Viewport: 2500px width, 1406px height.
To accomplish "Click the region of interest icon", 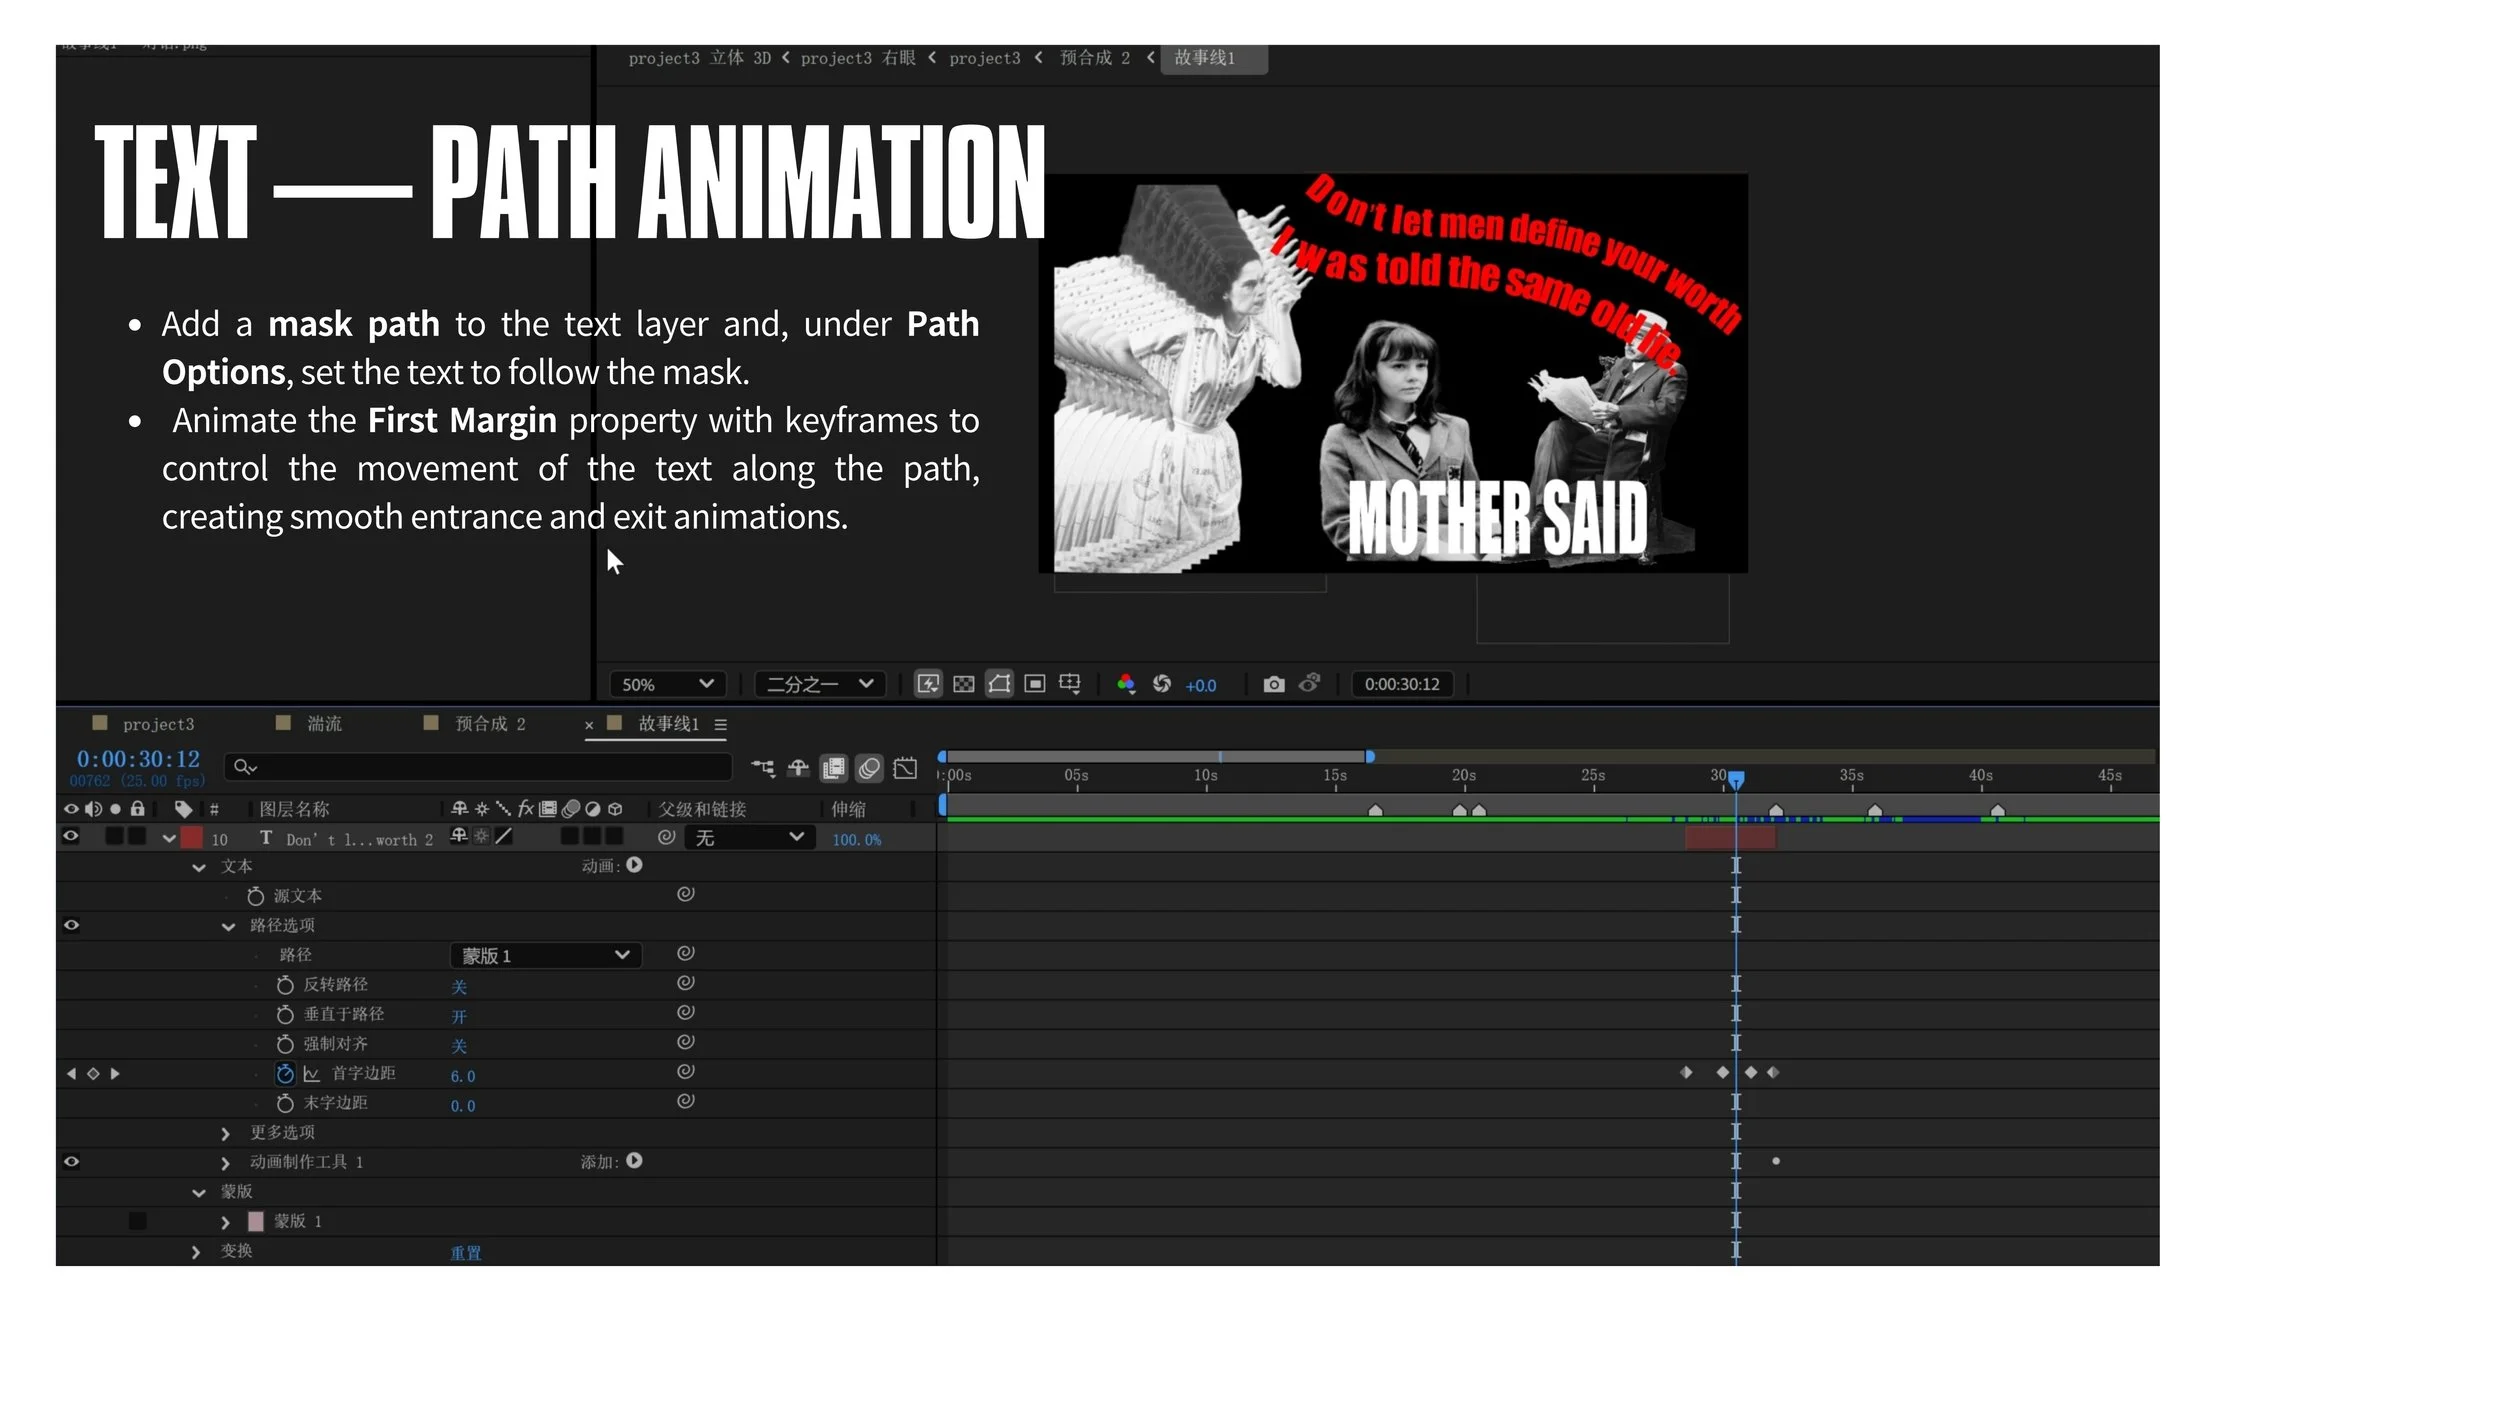I will click(x=1035, y=684).
